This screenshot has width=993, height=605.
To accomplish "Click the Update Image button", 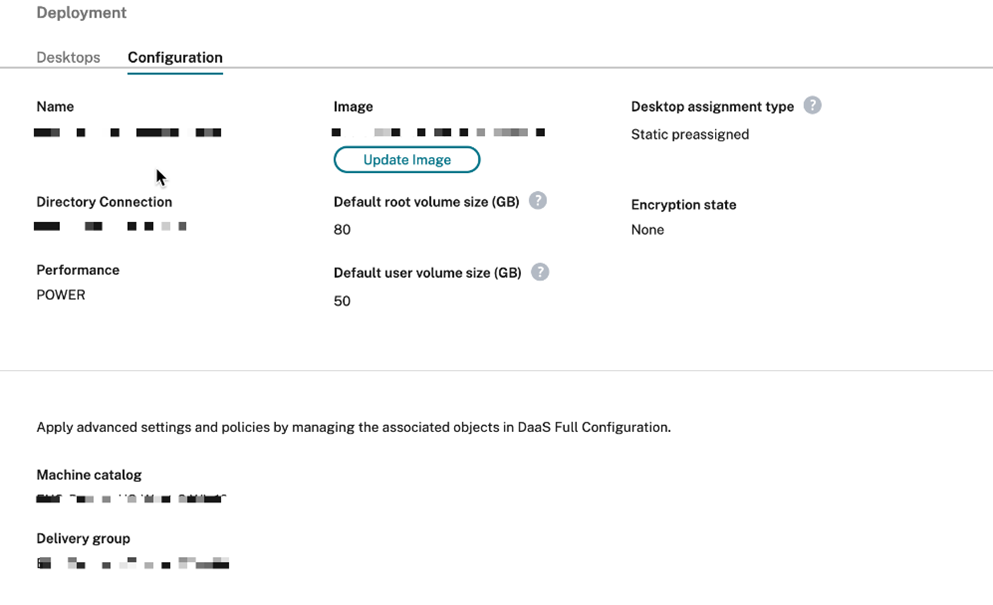I will pyautogui.click(x=406, y=159).
